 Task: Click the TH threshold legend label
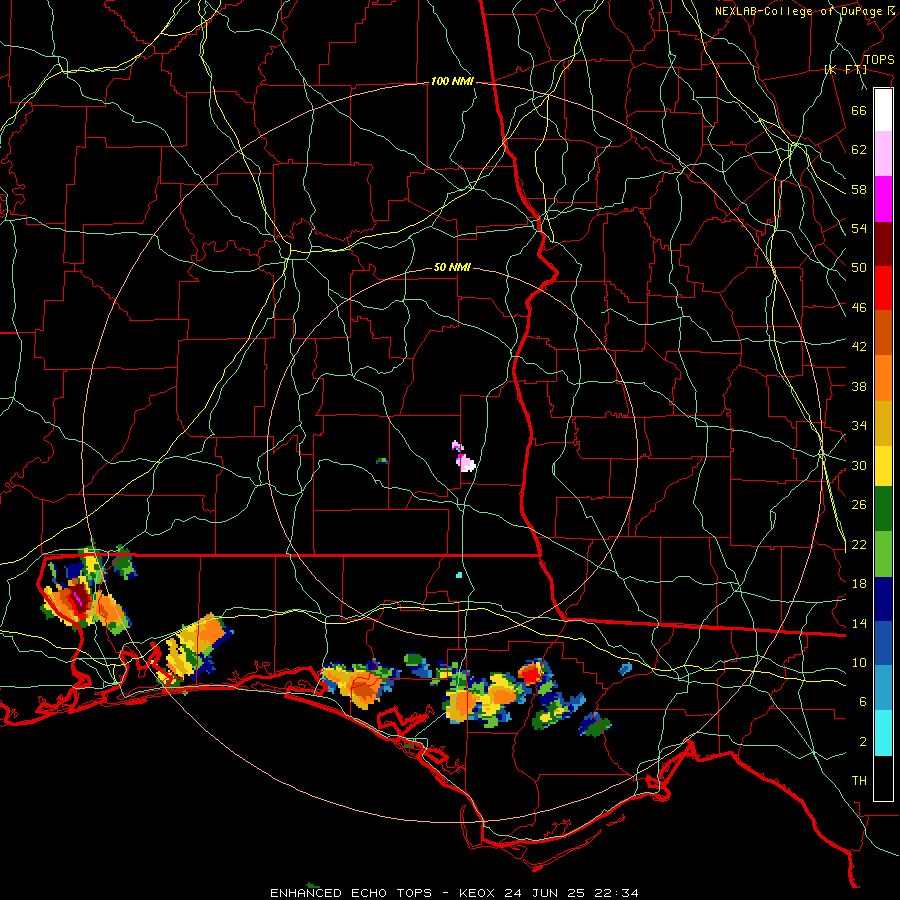[859, 781]
